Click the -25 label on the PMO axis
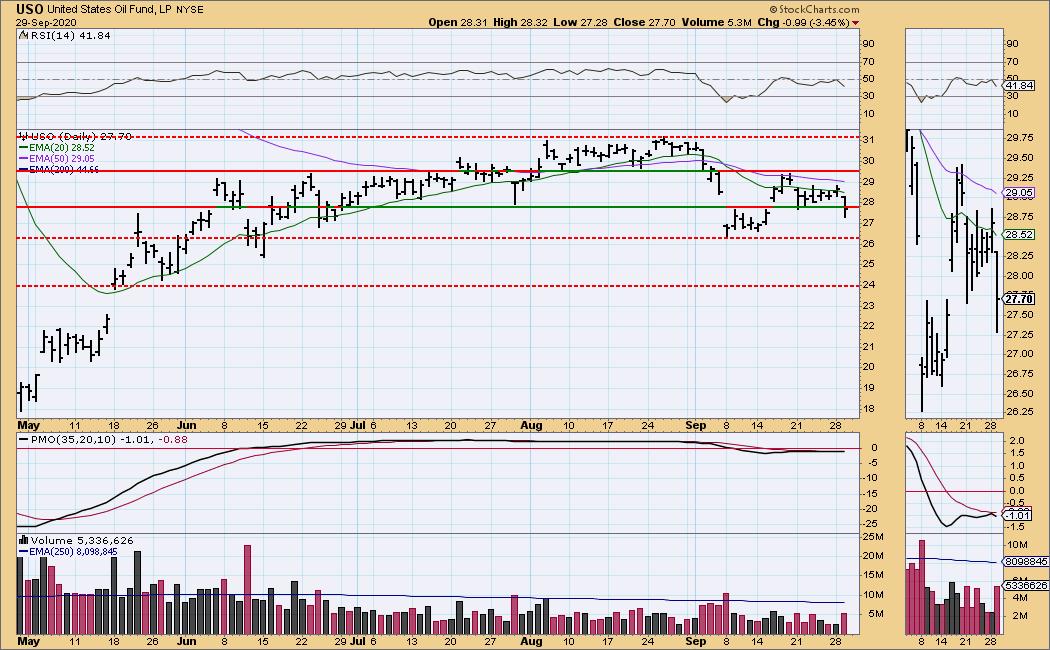Screen dimensions: 1050x650 click(869, 524)
